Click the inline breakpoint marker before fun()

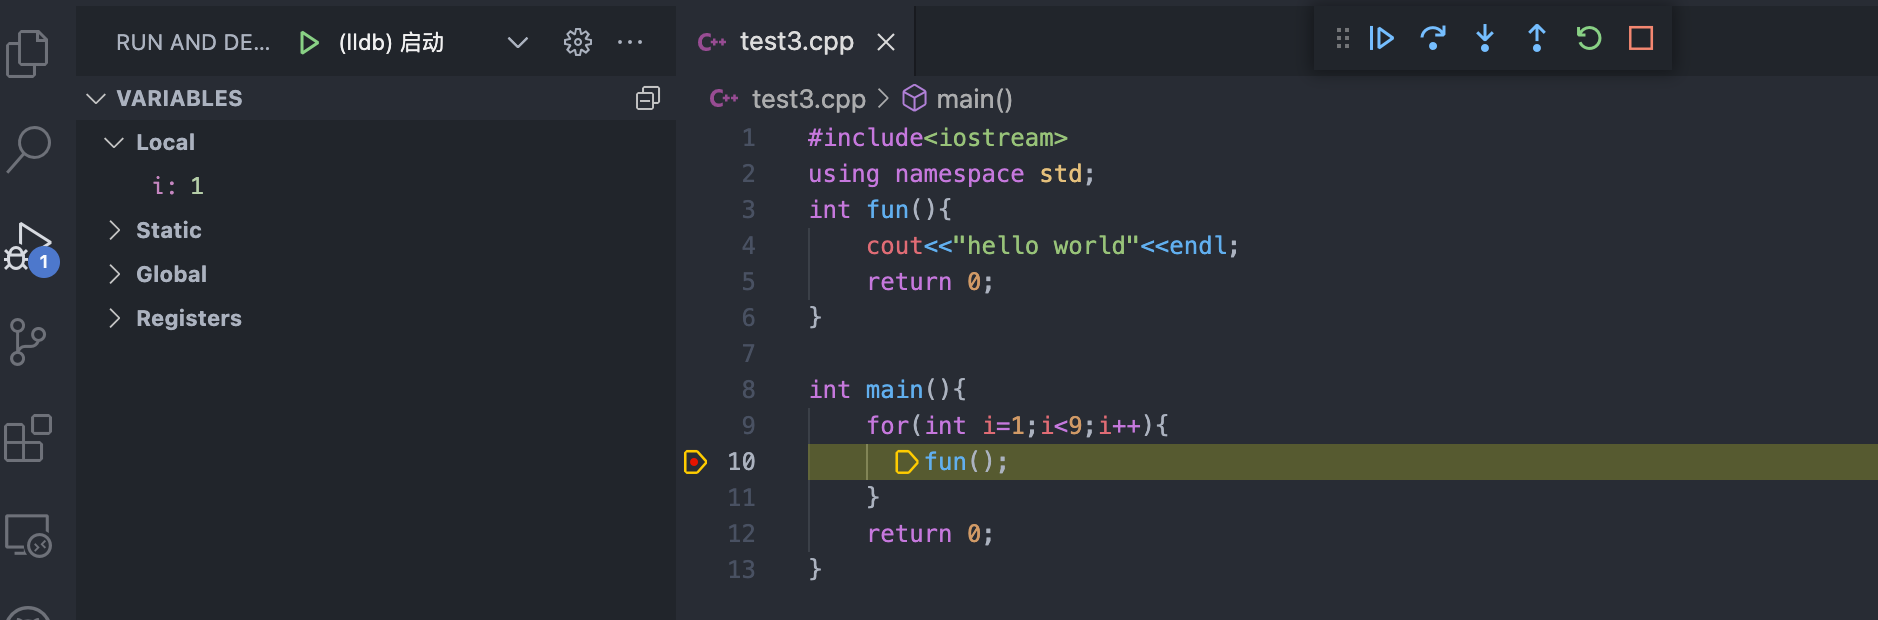906,462
